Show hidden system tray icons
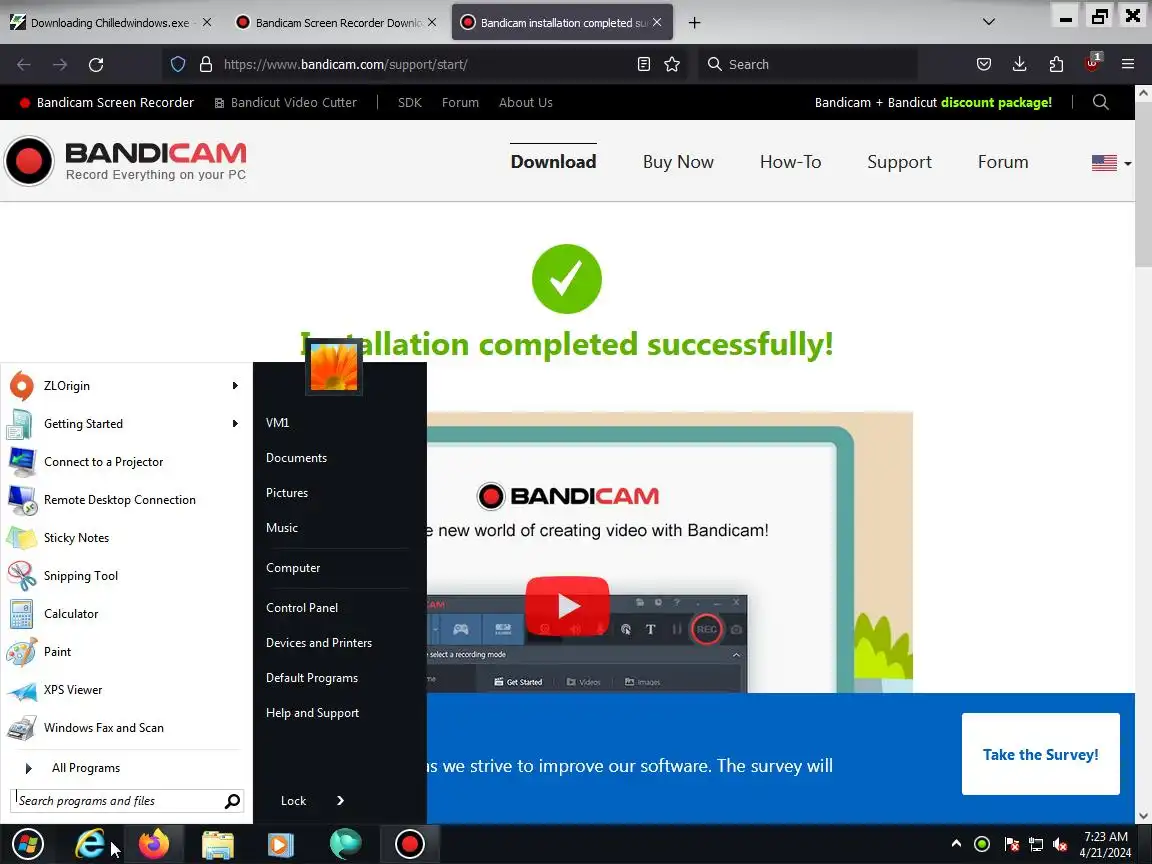The width and height of the screenshot is (1152, 864). [x=956, y=843]
